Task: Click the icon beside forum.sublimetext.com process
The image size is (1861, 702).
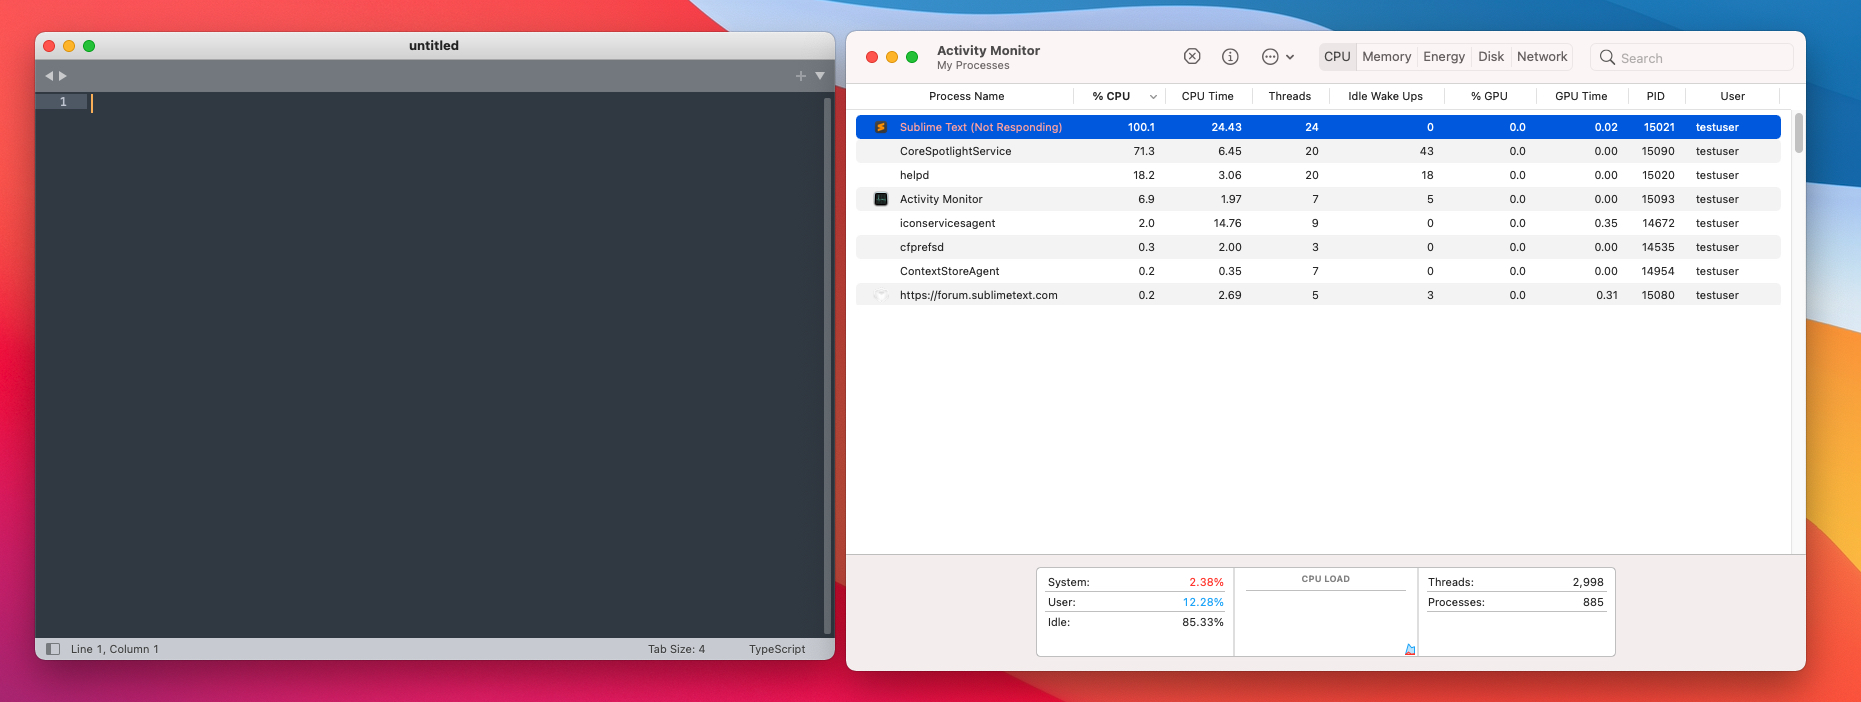Action: (x=881, y=295)
